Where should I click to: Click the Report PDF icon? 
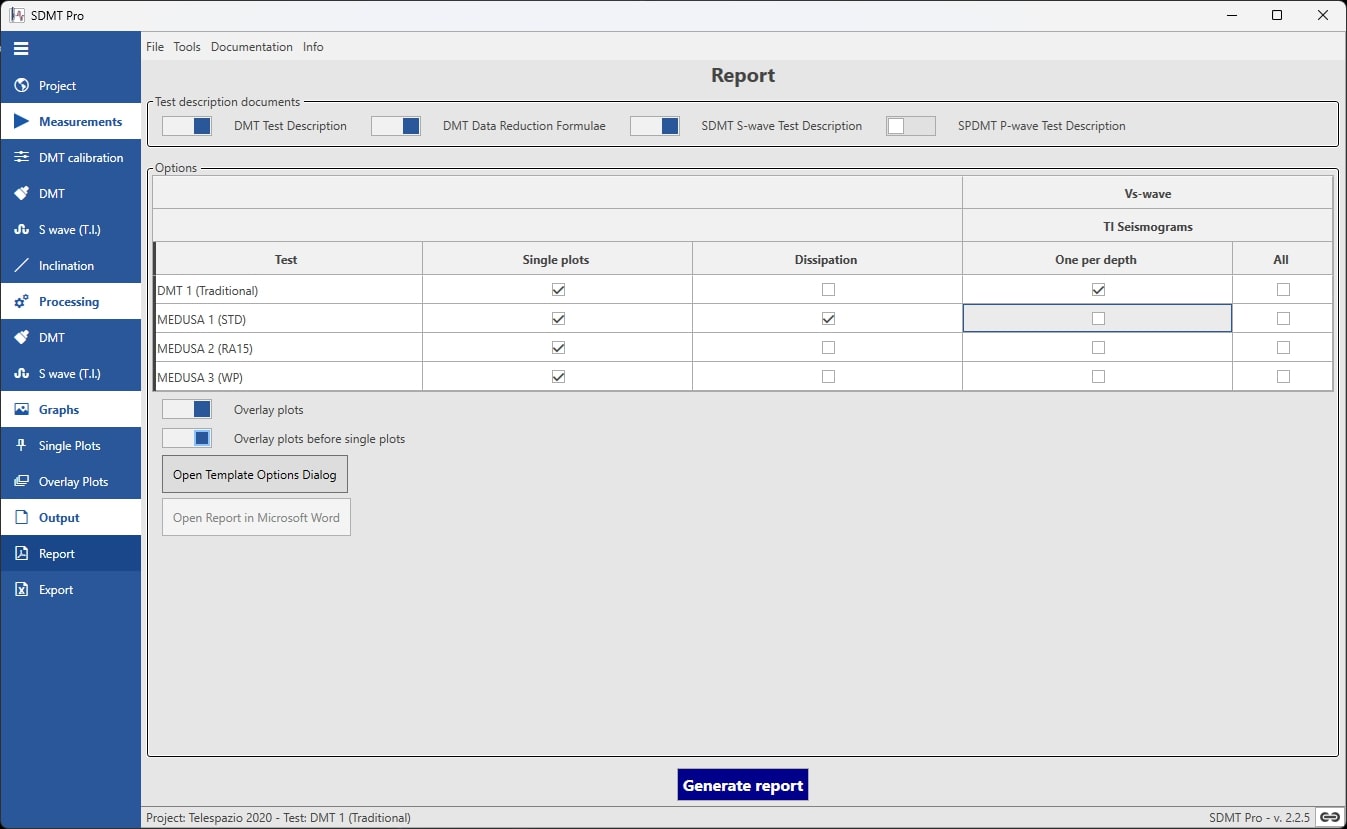pos(21,554)
